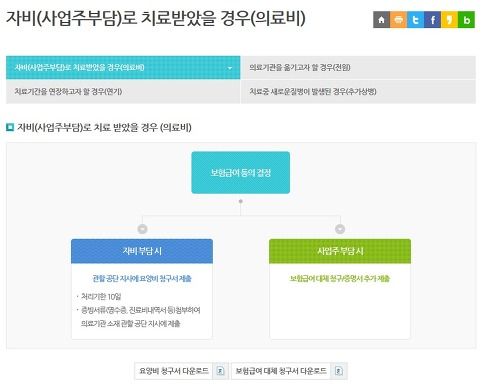The image size is (500, 384).
Task: Click the arrow circle above 사업주 부담 시
Action: coord(340,229)
